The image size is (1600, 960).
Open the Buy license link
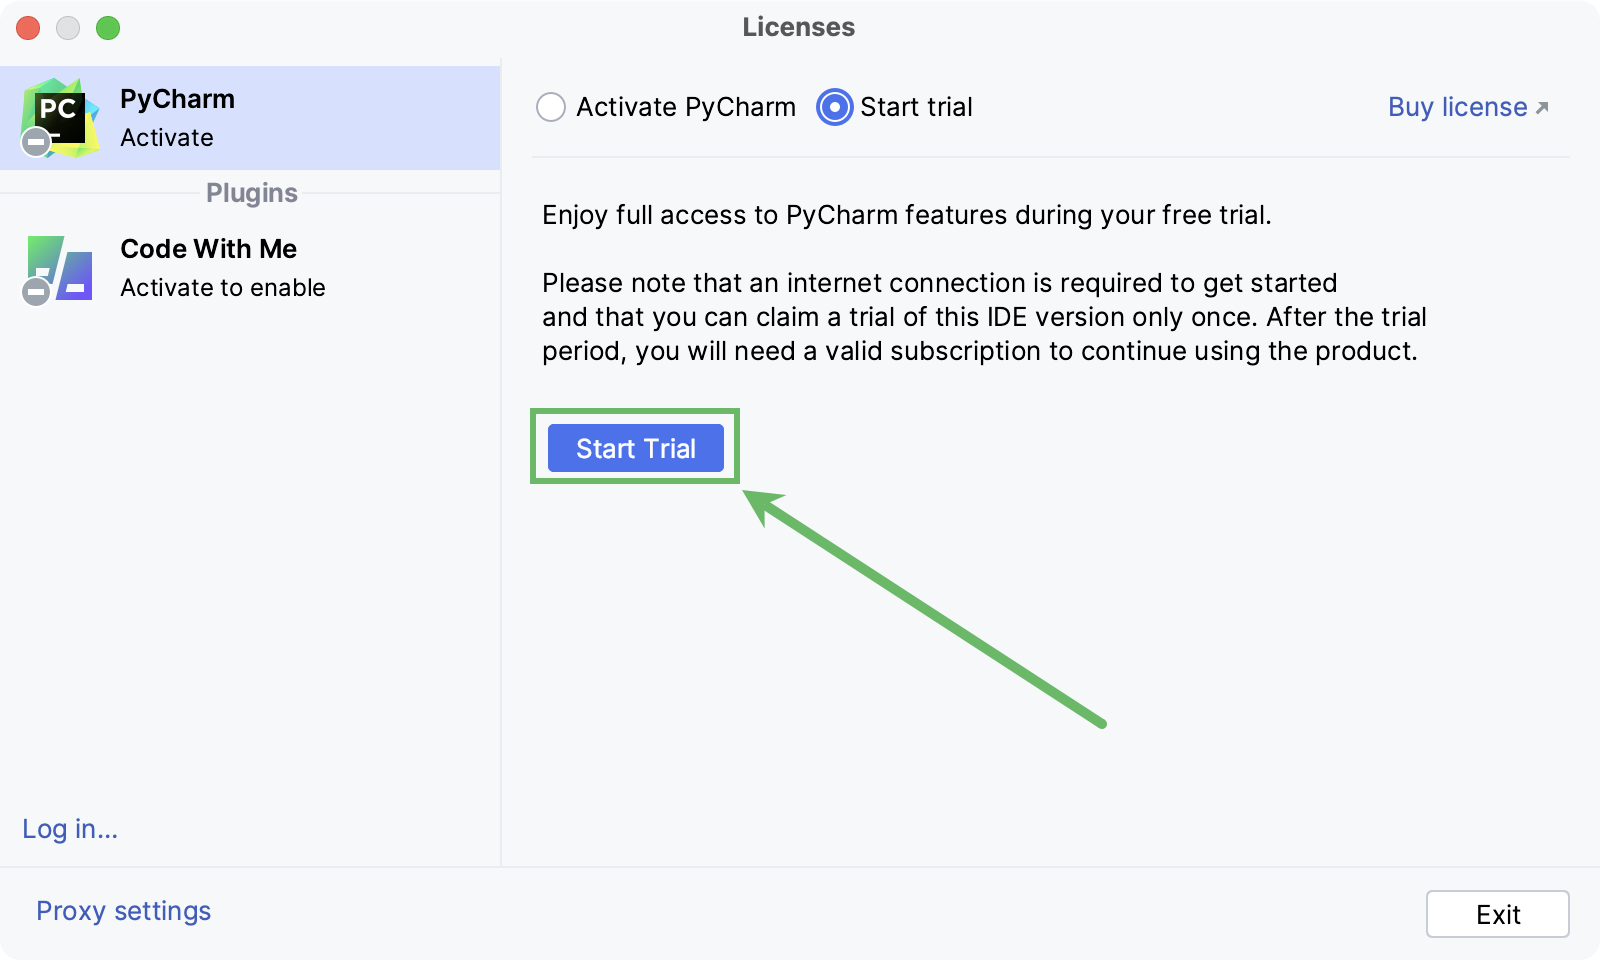[x=1457, y=107]
